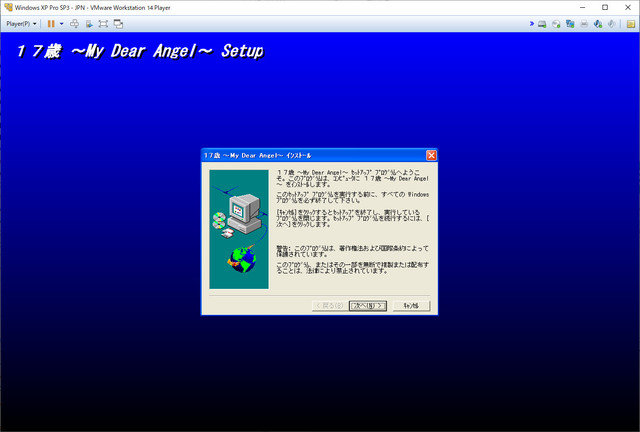Maximize the VMware Player window

[x=605, y=7]
